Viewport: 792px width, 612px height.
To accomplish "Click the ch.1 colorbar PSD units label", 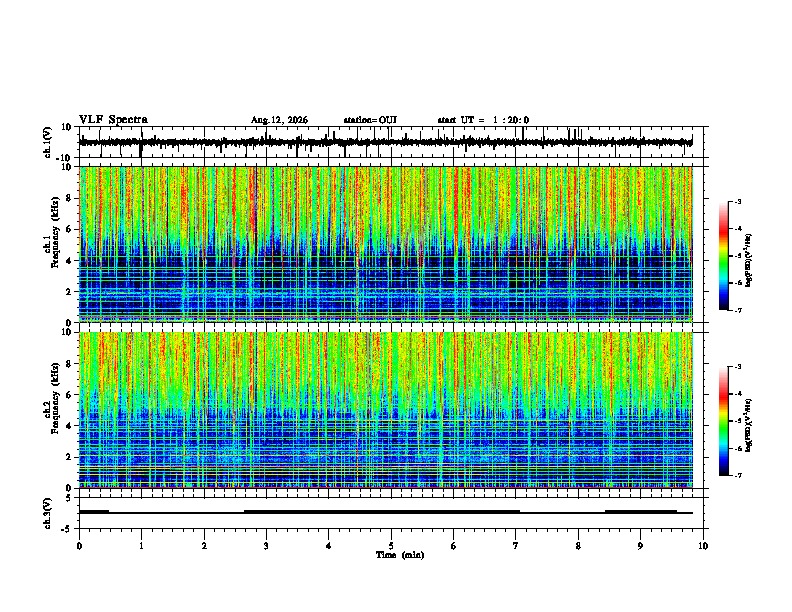I will click(749, 261).
